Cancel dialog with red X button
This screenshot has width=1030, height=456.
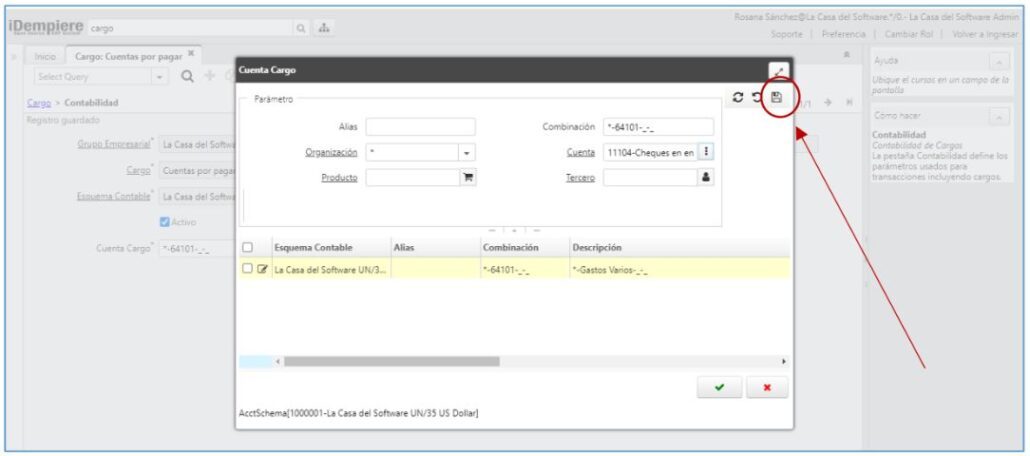pos(767,388)
